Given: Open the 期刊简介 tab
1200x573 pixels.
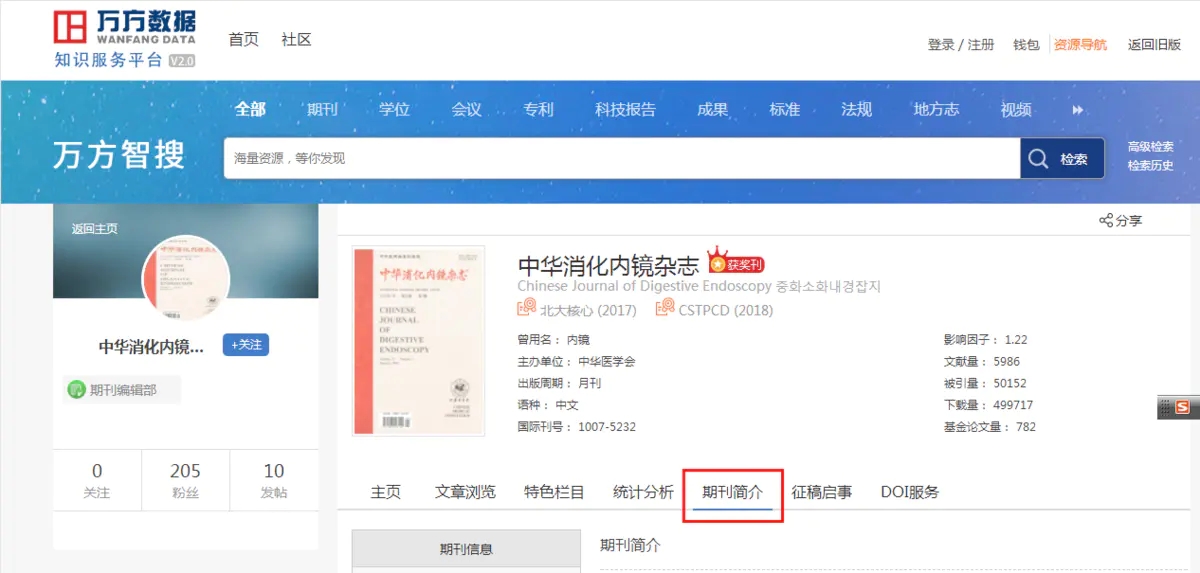Looking at the screenshot, I should coord(732,492).
